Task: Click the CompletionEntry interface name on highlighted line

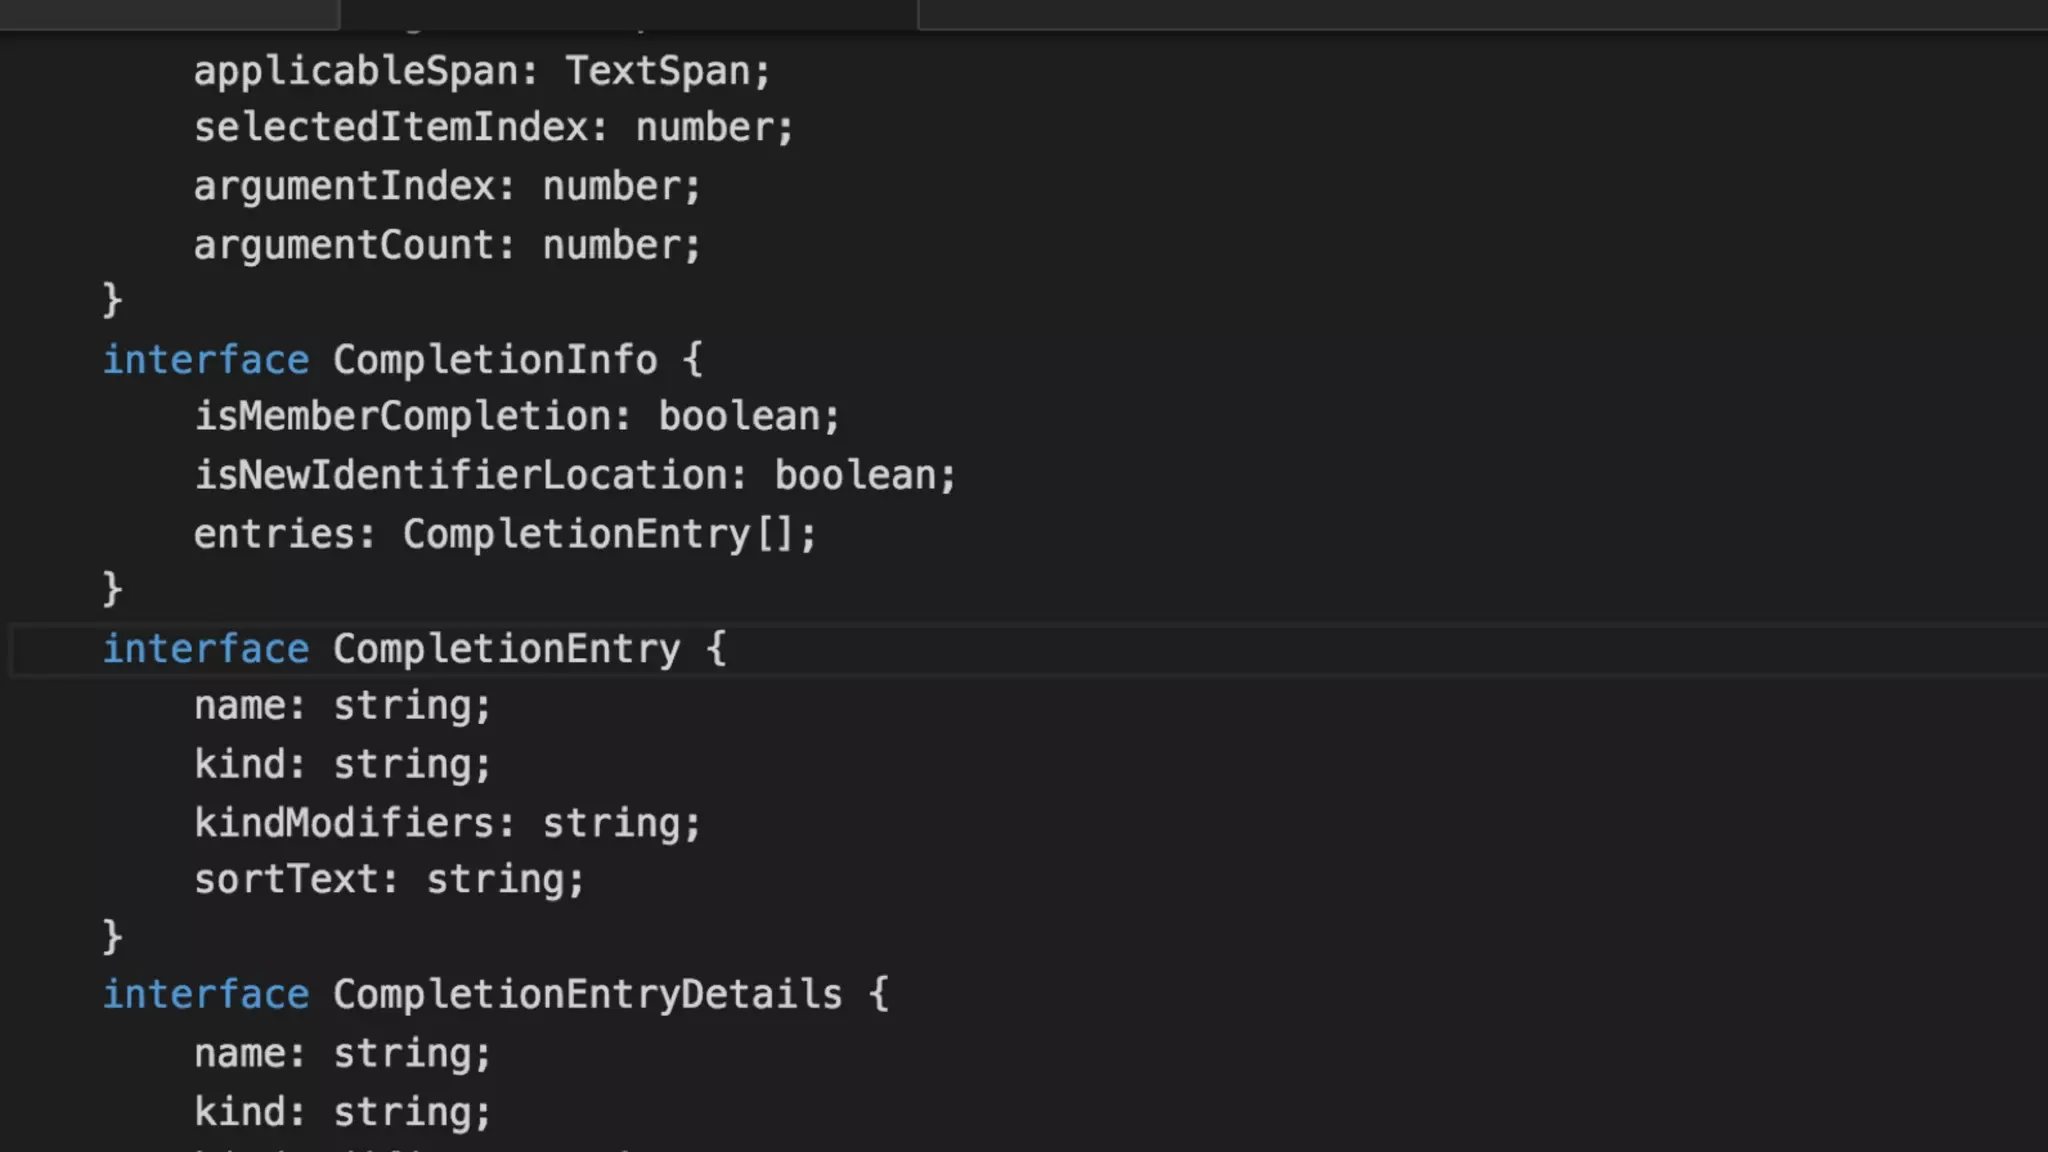Action: click(506, 650)
